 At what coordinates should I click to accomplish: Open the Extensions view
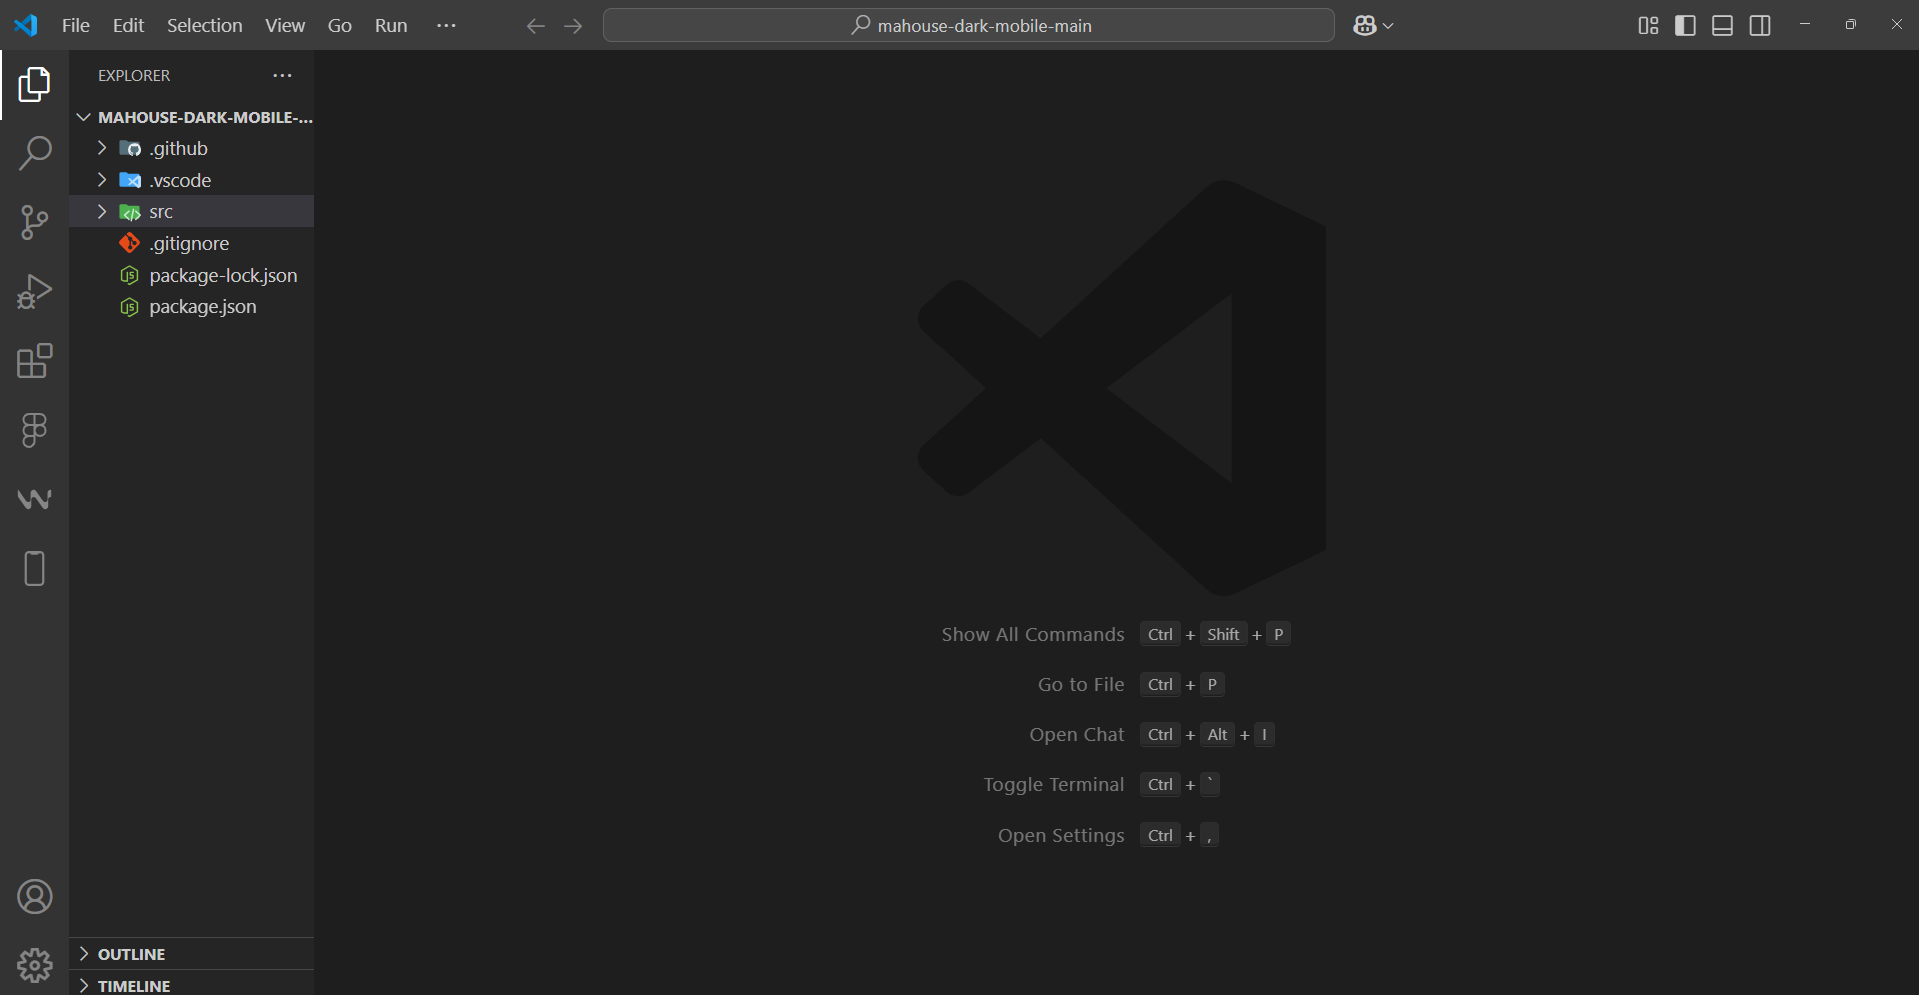pyautogui.click(x=34, y=361)
